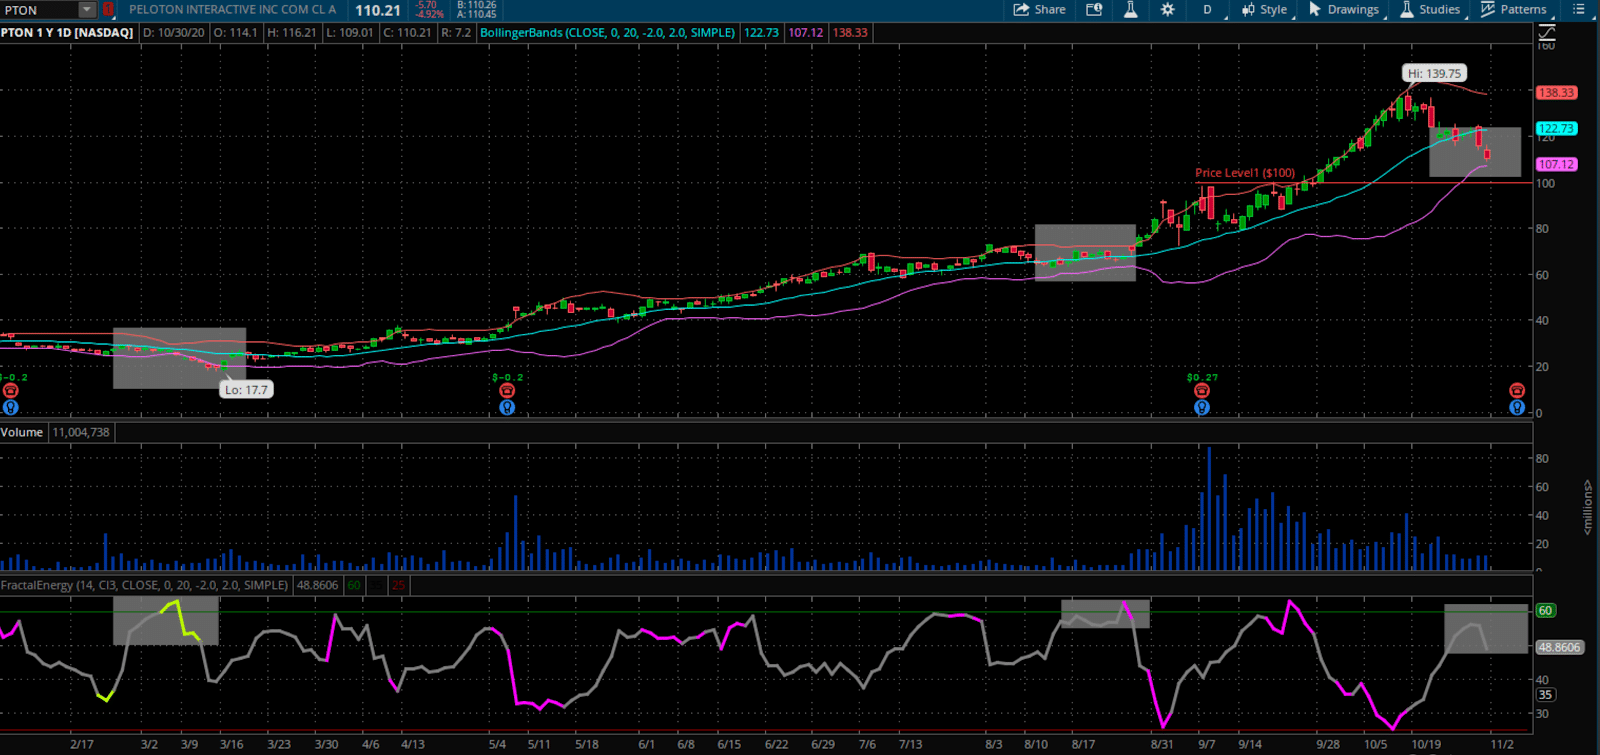Click the red 25 level in FractalEnergy header
Screen dimensions: 1600x755
click(x=398, y=585)
